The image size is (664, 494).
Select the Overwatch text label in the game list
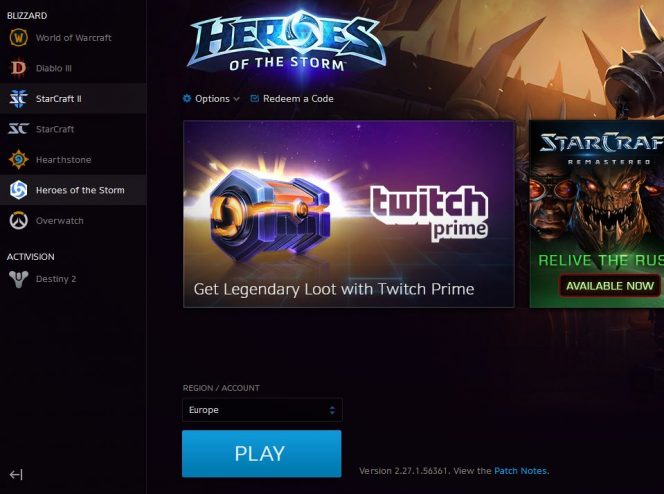[x=60, y=221]
